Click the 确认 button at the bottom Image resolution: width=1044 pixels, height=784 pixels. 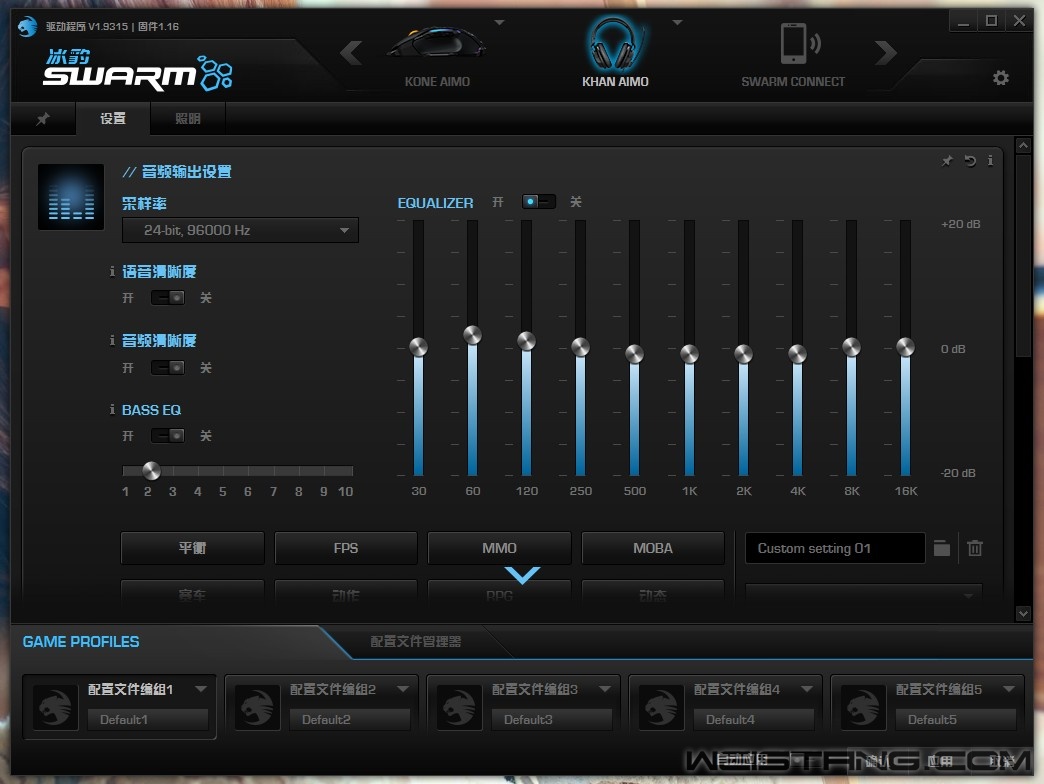(x=877, y=761)
